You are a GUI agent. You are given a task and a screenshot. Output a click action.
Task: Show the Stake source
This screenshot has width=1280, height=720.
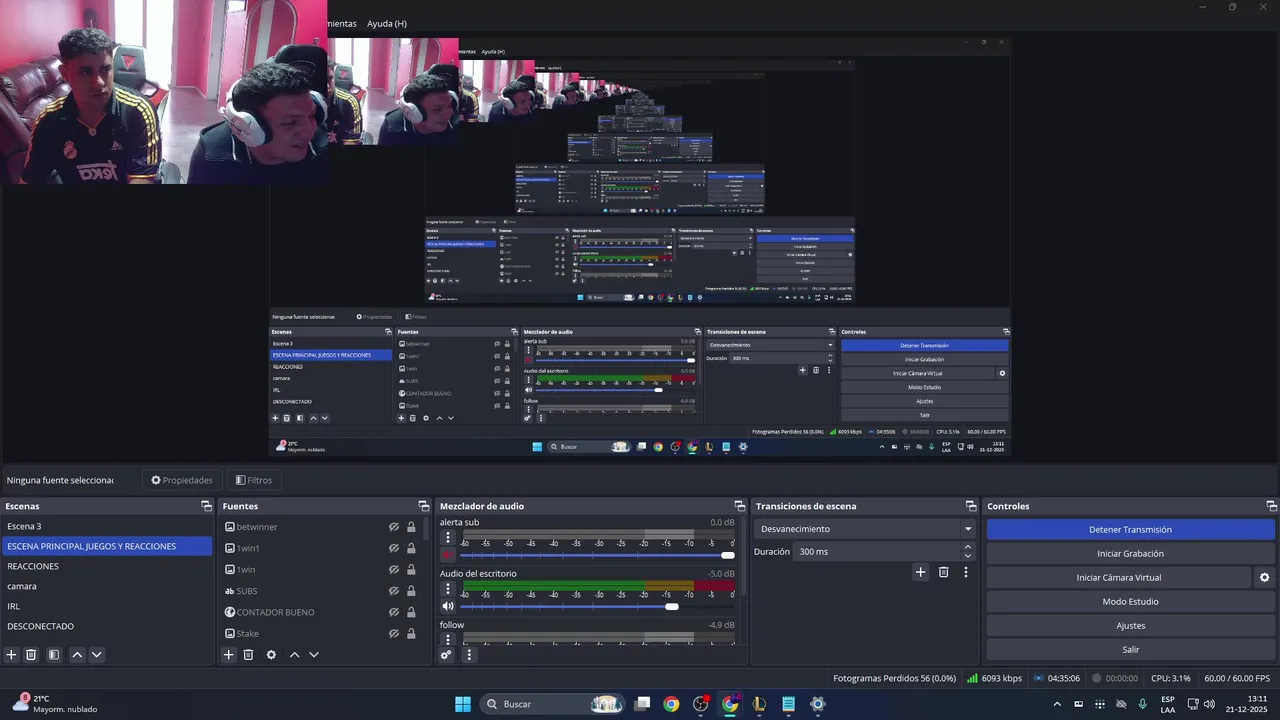(x=394, y=633)
